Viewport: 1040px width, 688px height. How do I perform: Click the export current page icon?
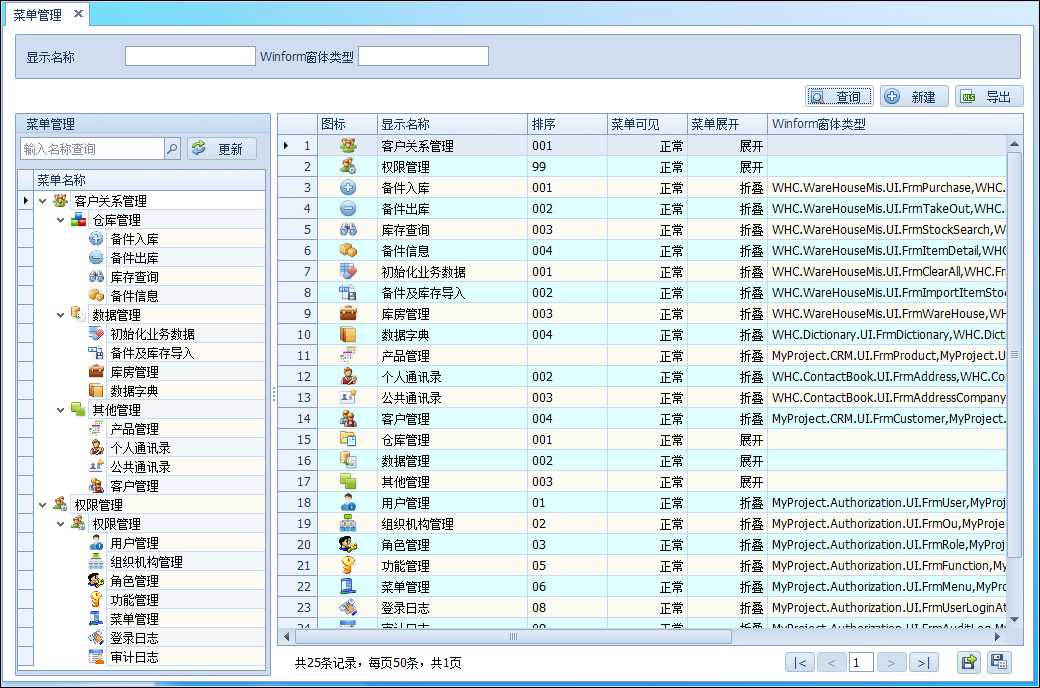pyautogui.click(x=969, y=662)
